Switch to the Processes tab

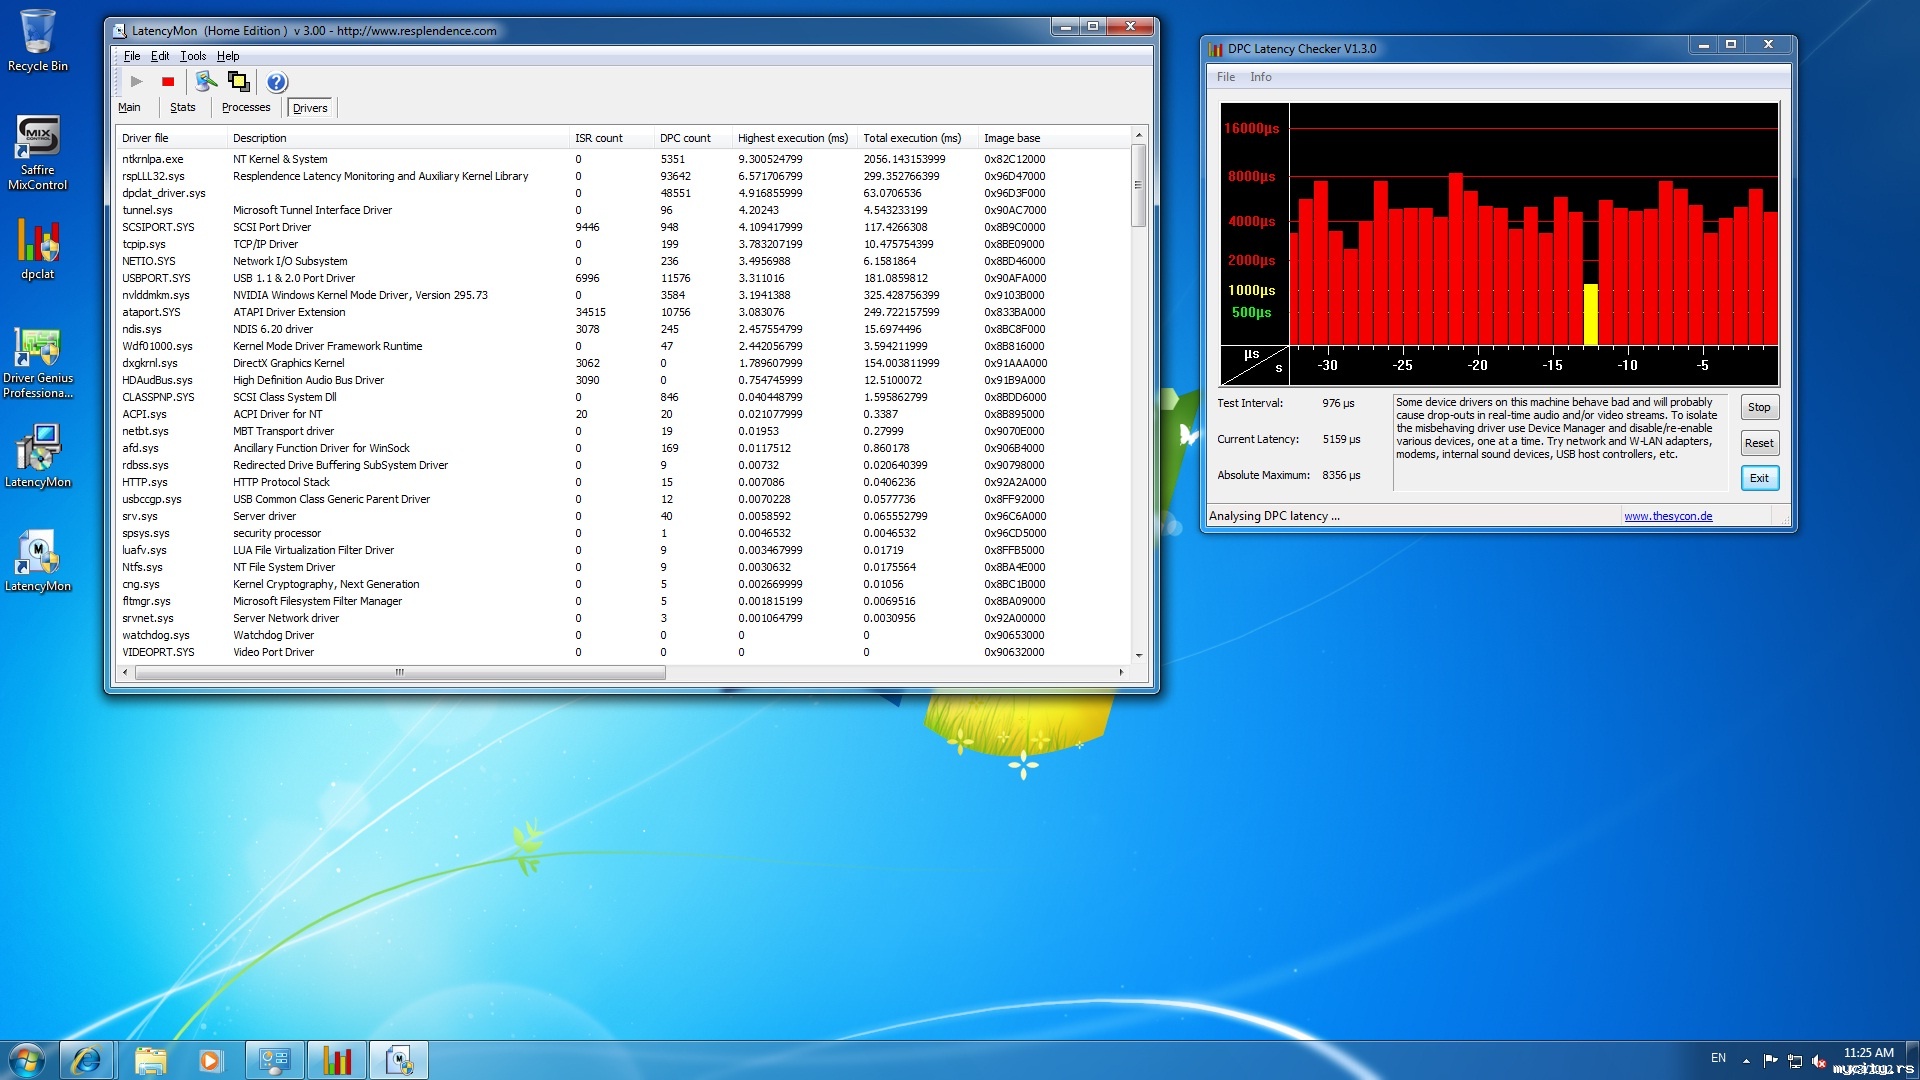[x=246, y=108]
